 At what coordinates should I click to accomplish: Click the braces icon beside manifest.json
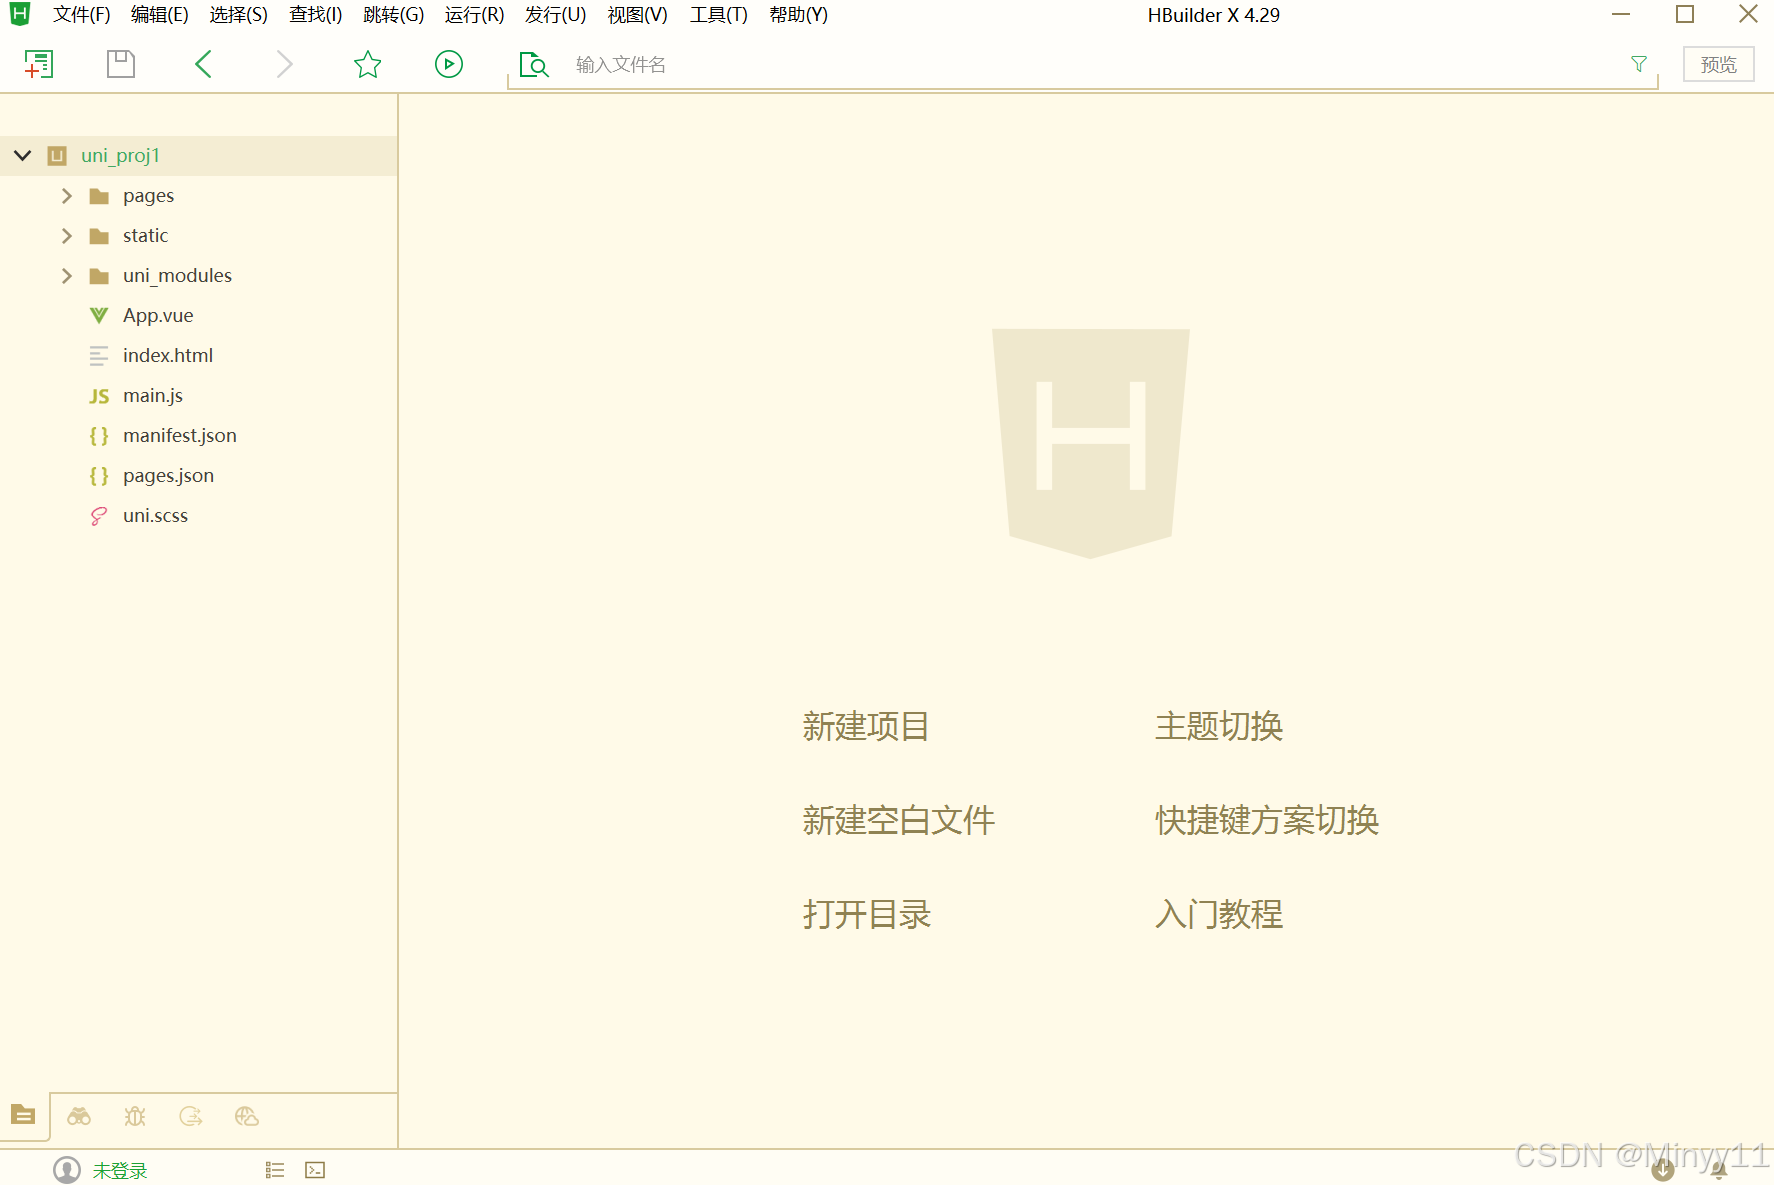pyautogui.click(x=99, y=436)
